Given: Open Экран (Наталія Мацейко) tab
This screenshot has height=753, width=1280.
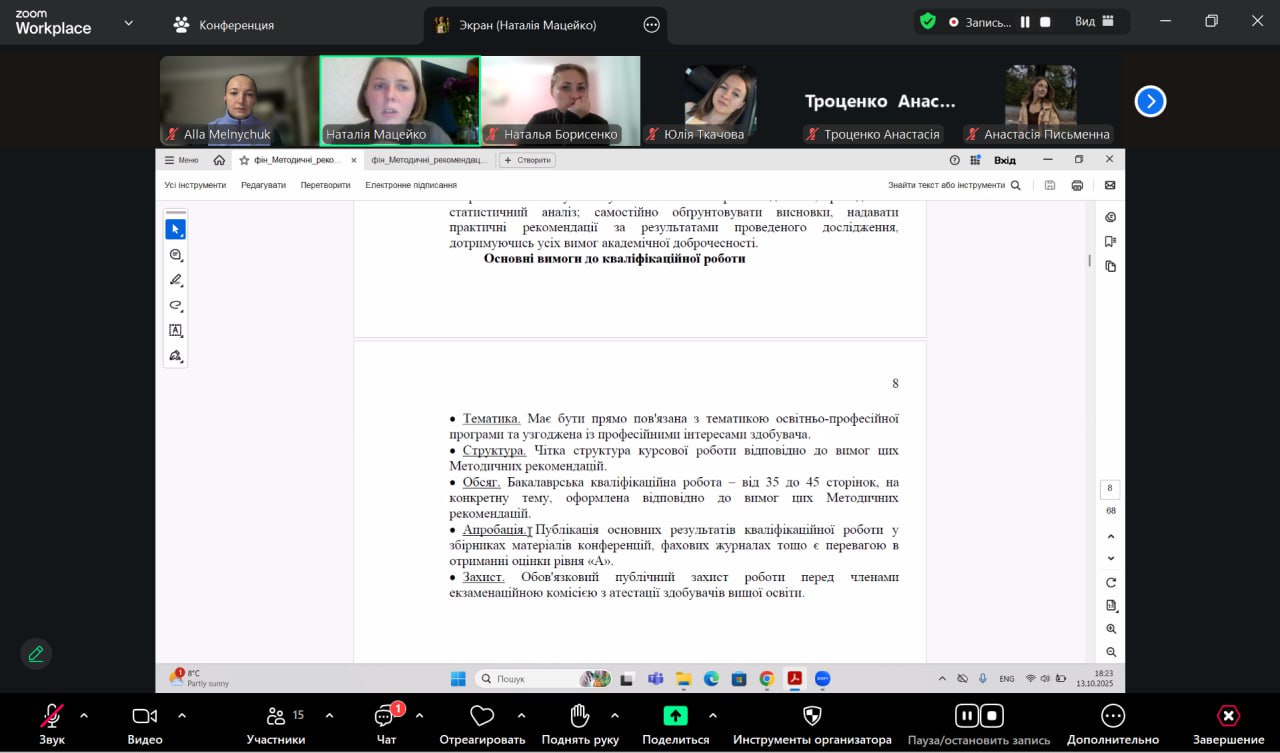Looking at the screenshot, I should point(530,25).
